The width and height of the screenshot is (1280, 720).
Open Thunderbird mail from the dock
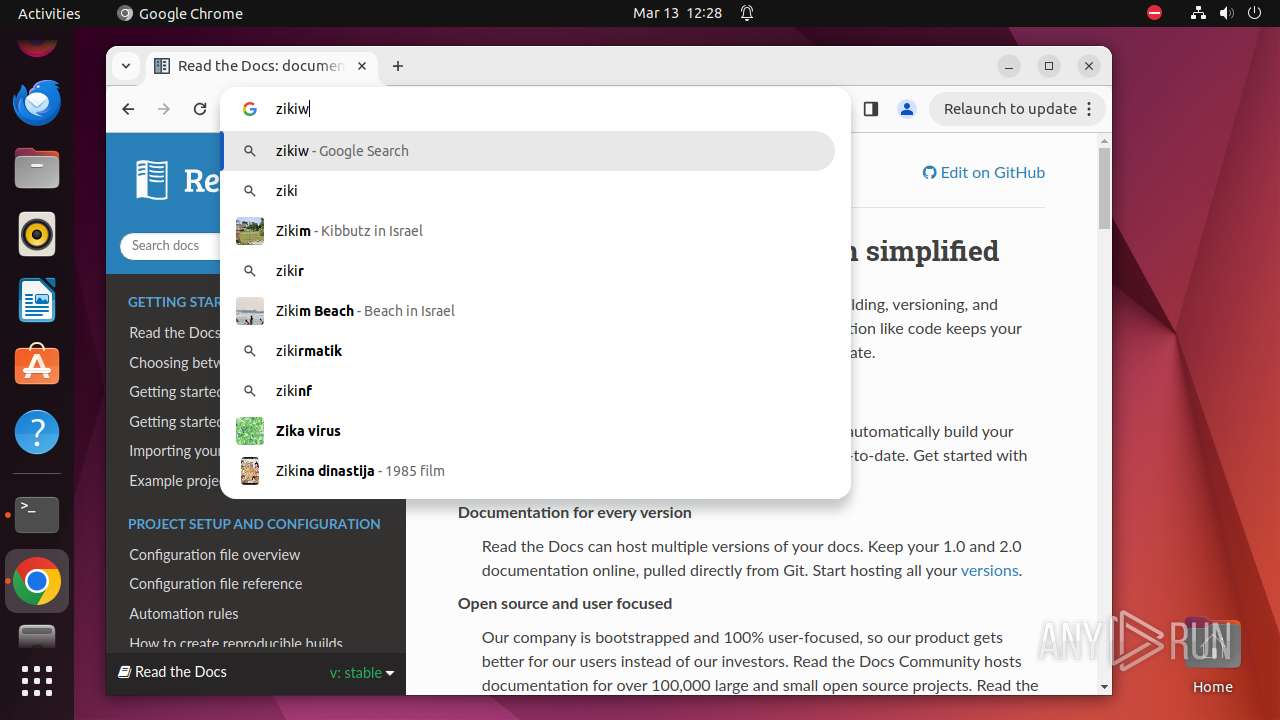[37, 102]
